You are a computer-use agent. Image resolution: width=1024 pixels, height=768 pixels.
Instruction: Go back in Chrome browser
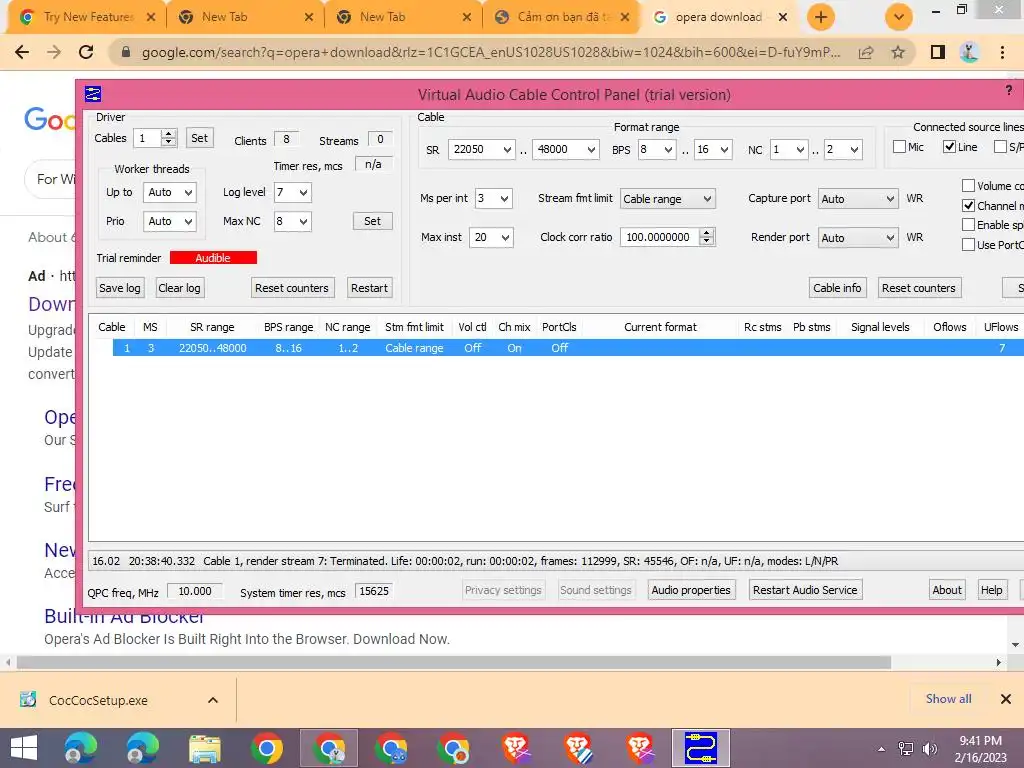tap(22, 52)
